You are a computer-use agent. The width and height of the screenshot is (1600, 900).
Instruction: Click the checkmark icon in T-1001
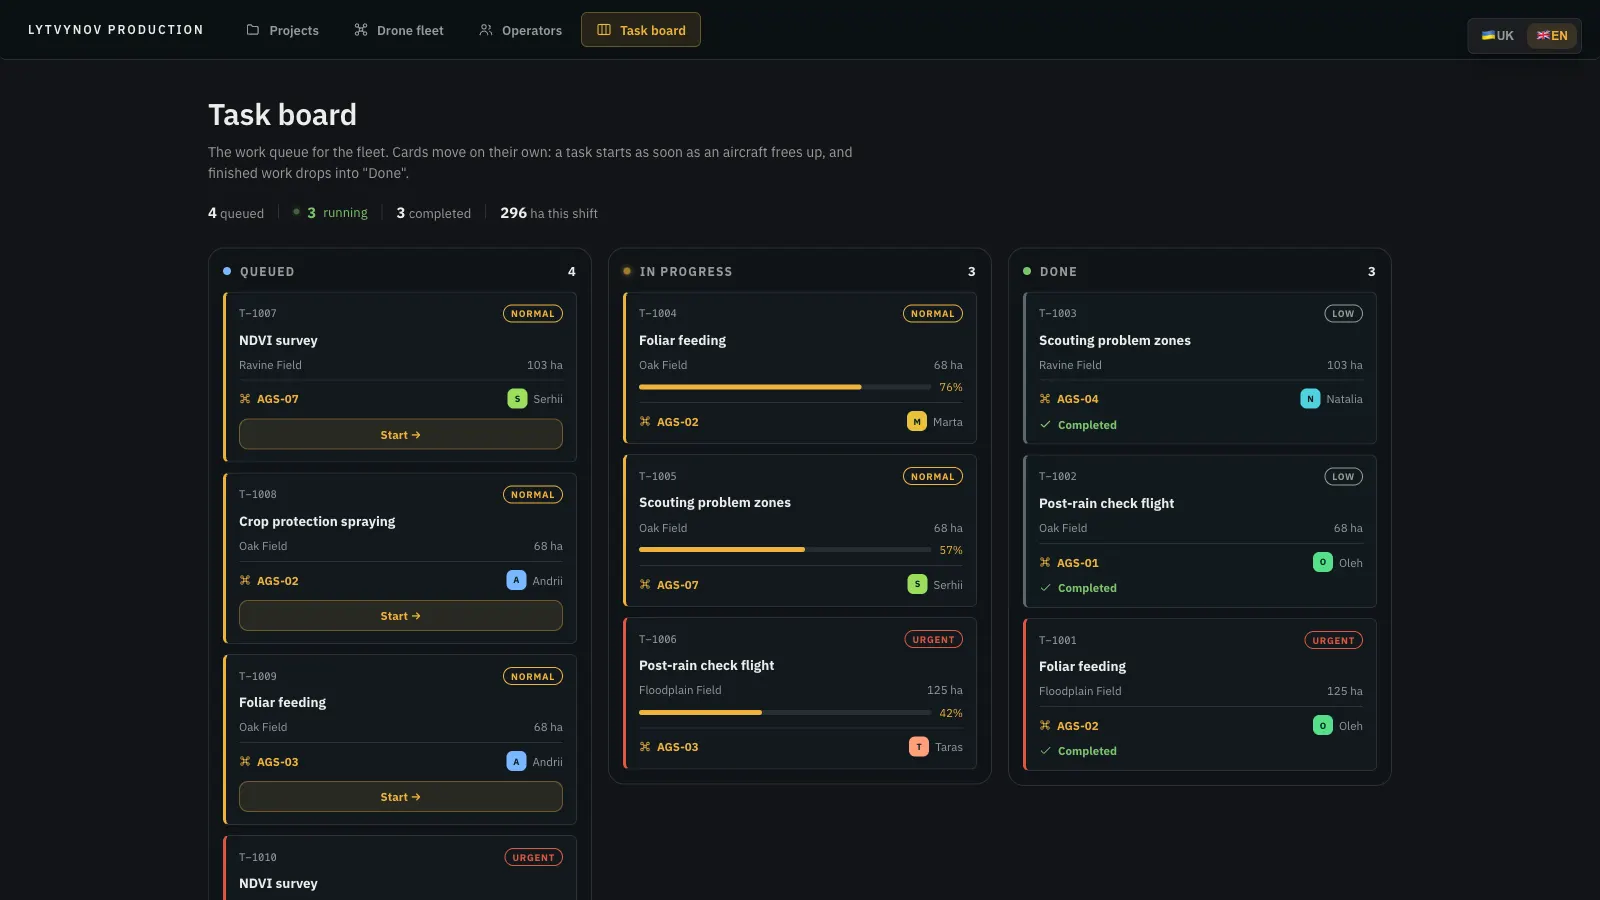pyautogui.click(x=1045, y=751)
